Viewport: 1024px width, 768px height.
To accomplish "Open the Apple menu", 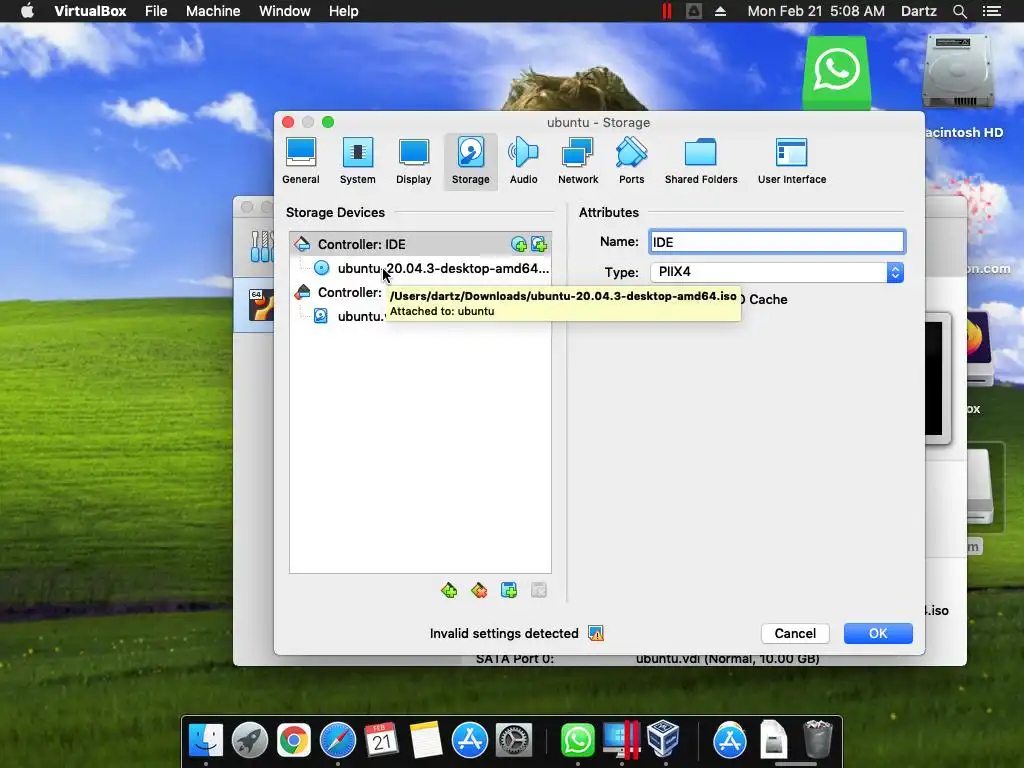I will pyautogui.click(x=27, y=11).
